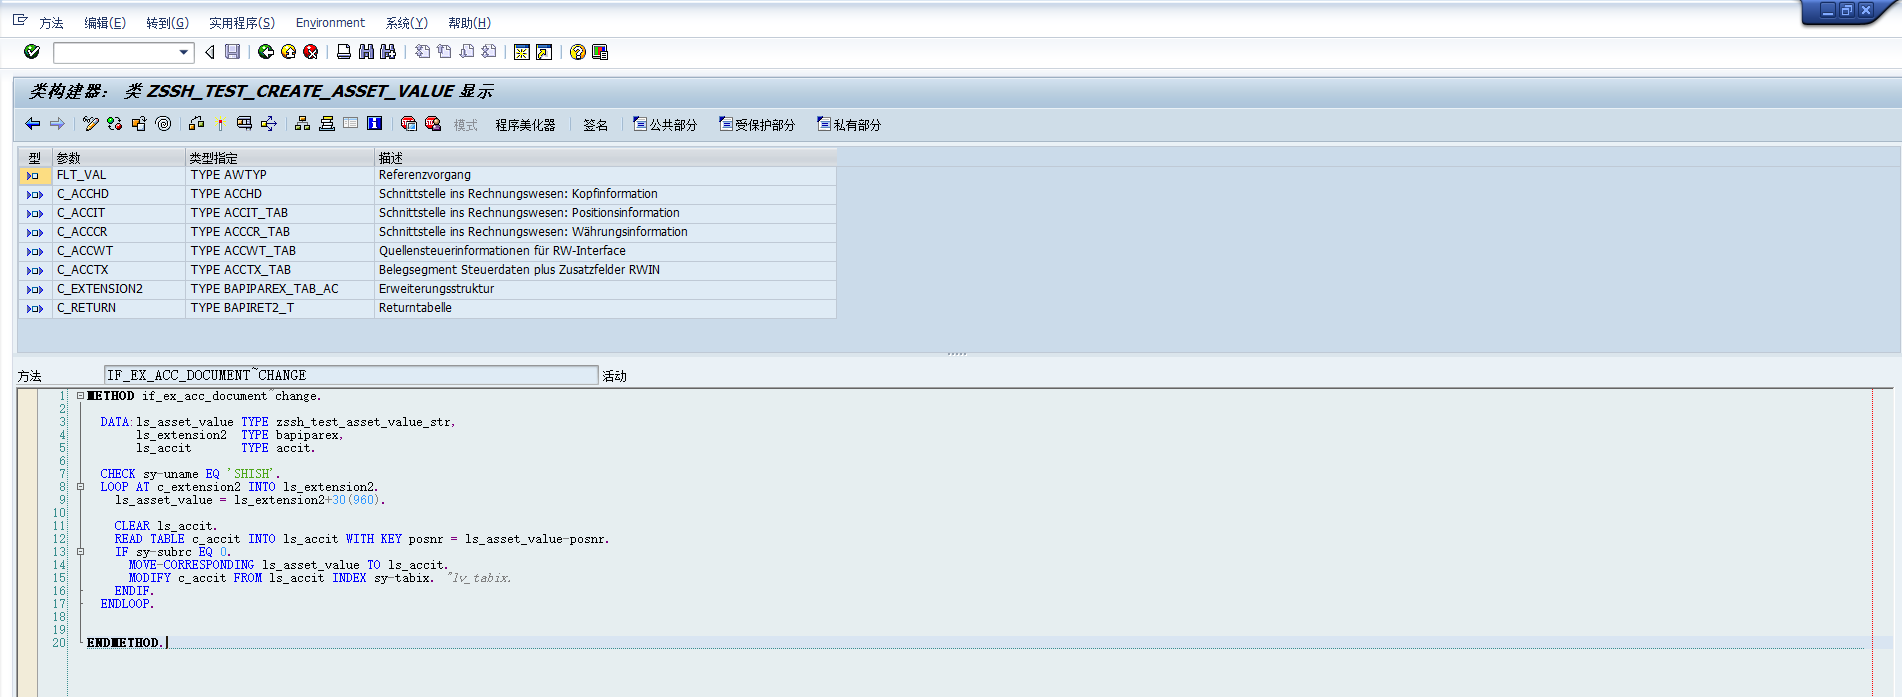Image resolution: width=1902 pixels, height=697 pixels.
Task: Open the 编辑(E) menu
Action: click(105, 23)
